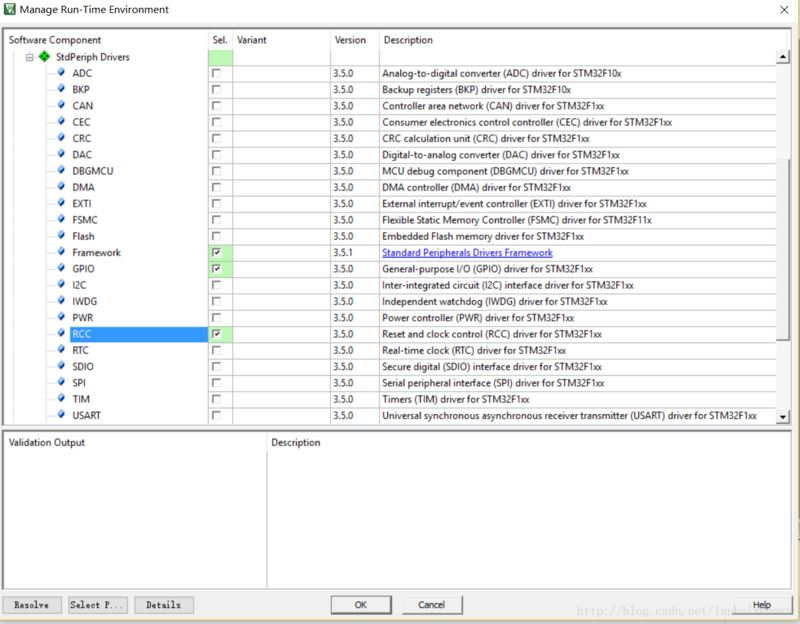Select the Flash tree item
800x624 pixels.
click(83, 236)
